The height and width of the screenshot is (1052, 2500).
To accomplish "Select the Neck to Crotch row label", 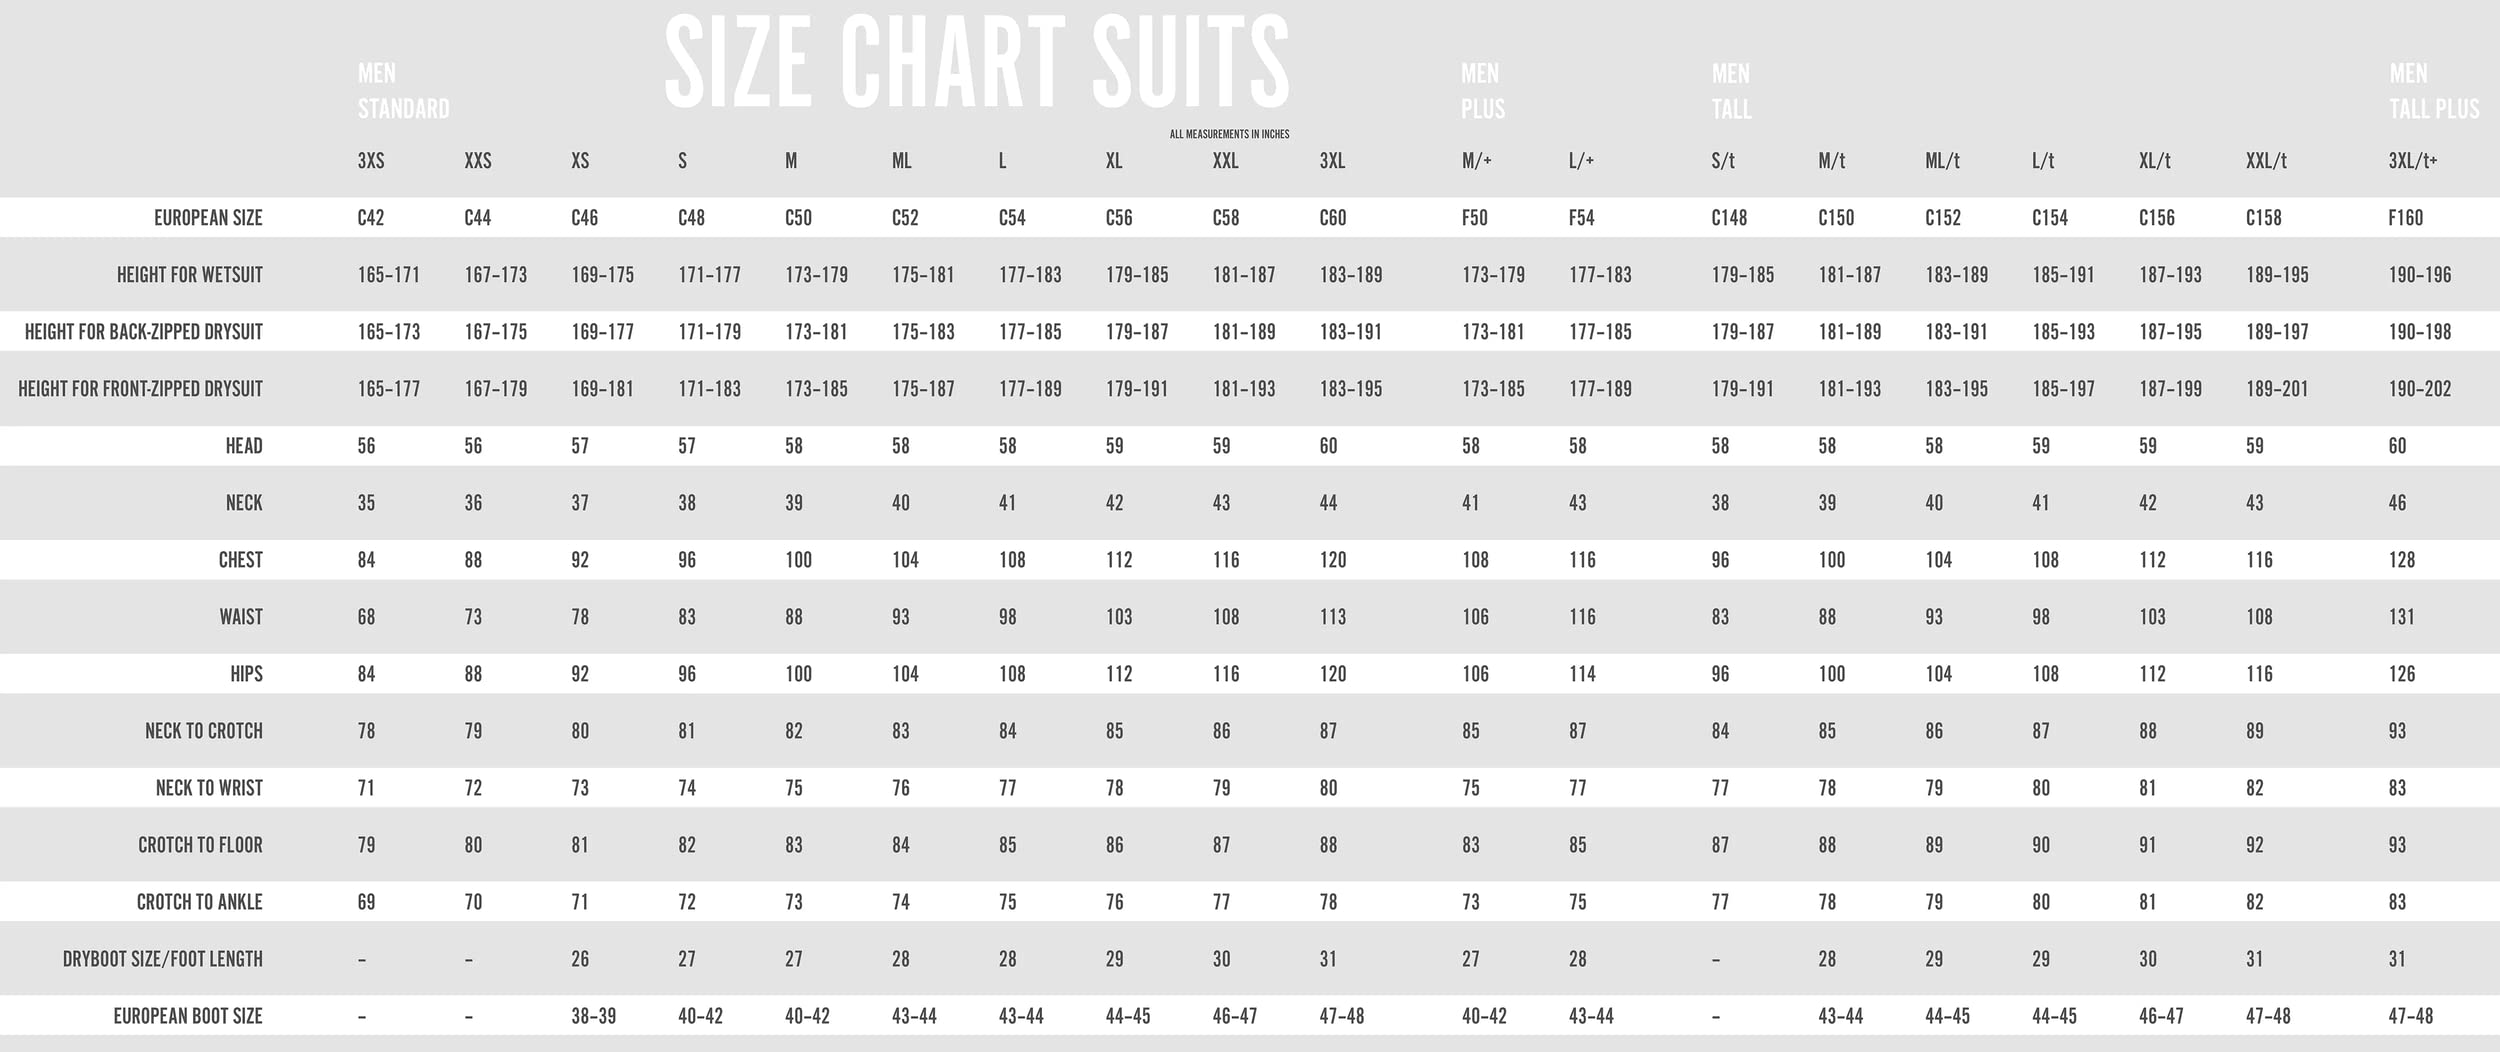I will (x=203, y=731).
